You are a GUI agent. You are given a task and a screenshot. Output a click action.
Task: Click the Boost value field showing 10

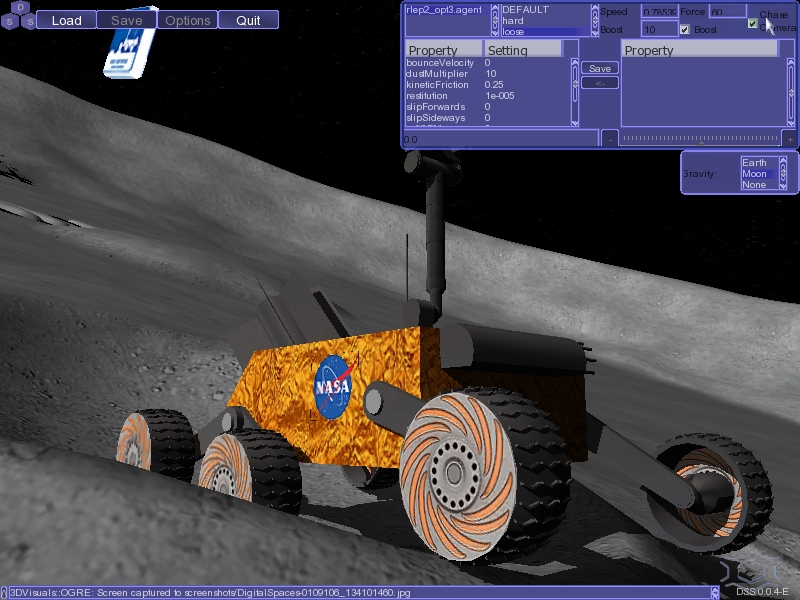(x=660, y=30)
